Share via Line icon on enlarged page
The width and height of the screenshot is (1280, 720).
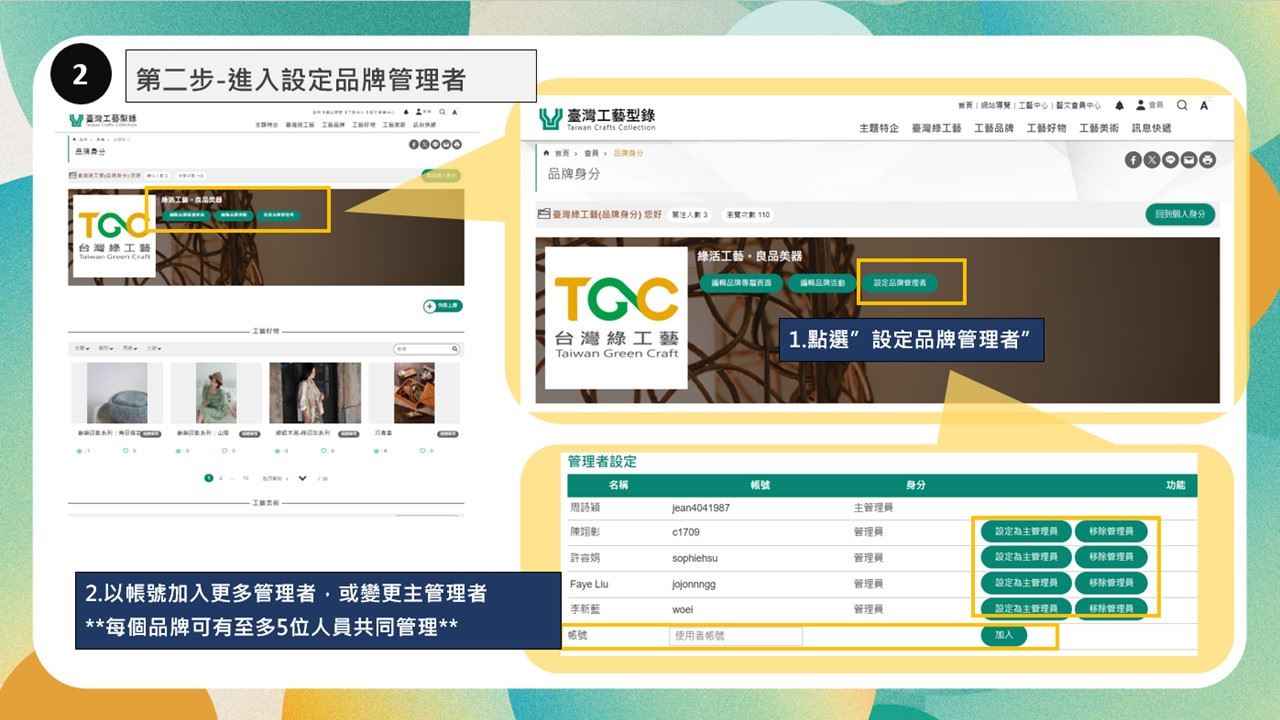click(x=1171, y=160)
